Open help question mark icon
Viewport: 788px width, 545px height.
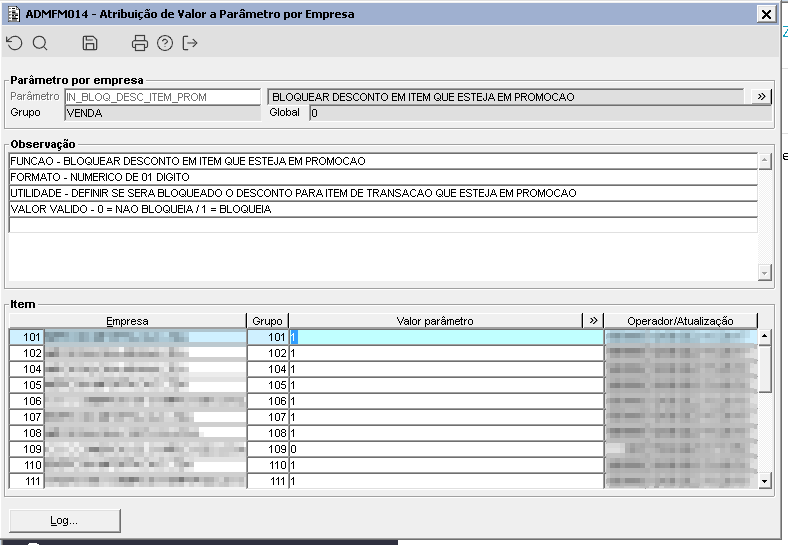point(165,43)
